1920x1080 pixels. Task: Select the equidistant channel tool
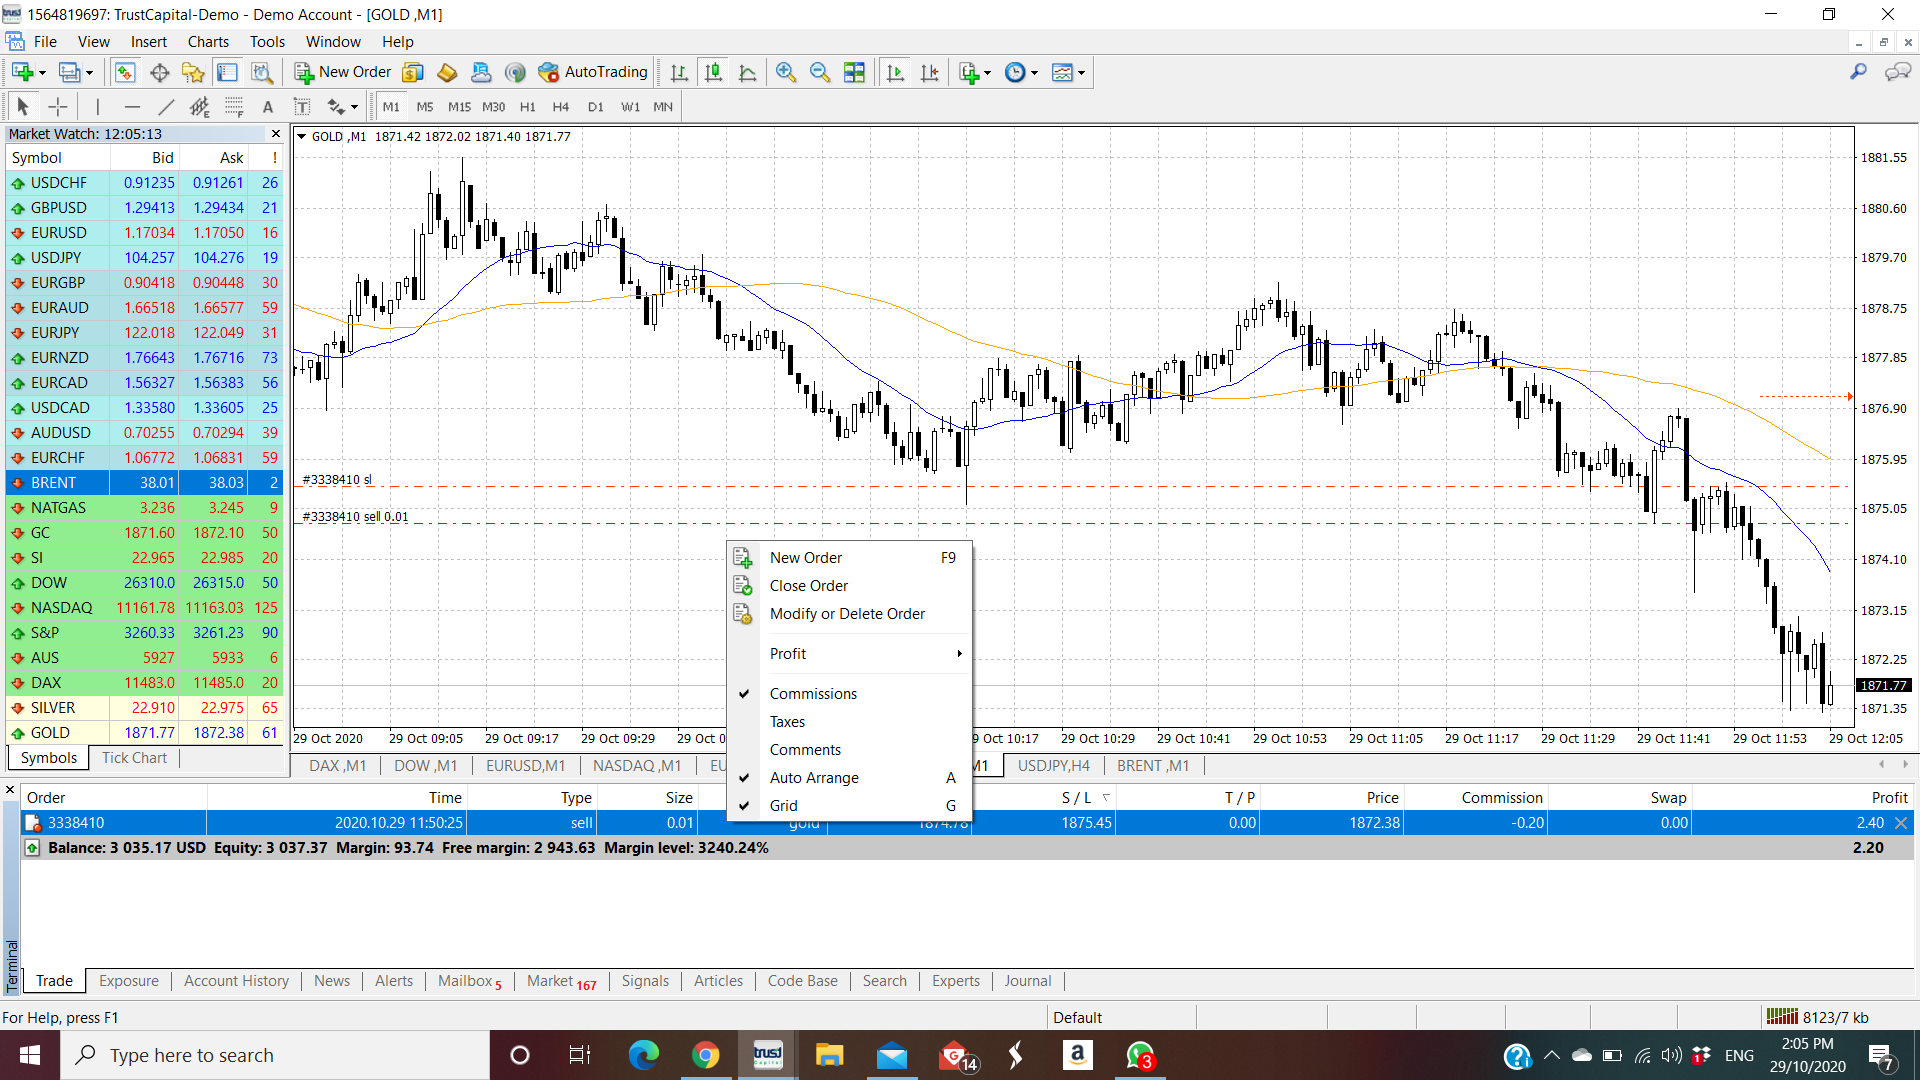pos(200,106)
